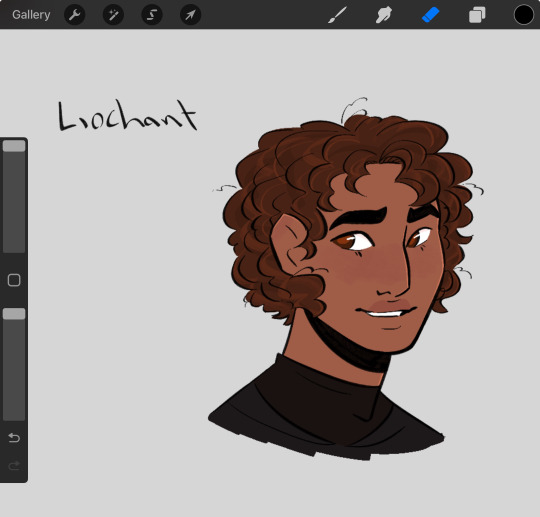Open the Layers panel
The height and width of the screenshot is (517, 540).
(477, 15)
